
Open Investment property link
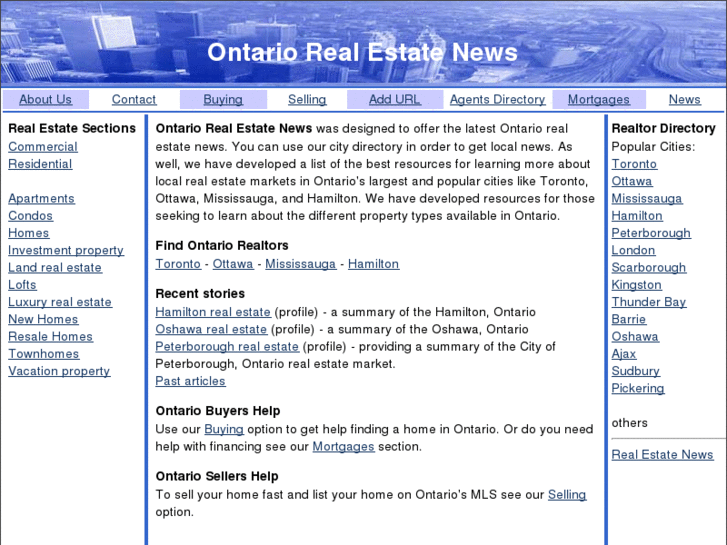66,250
